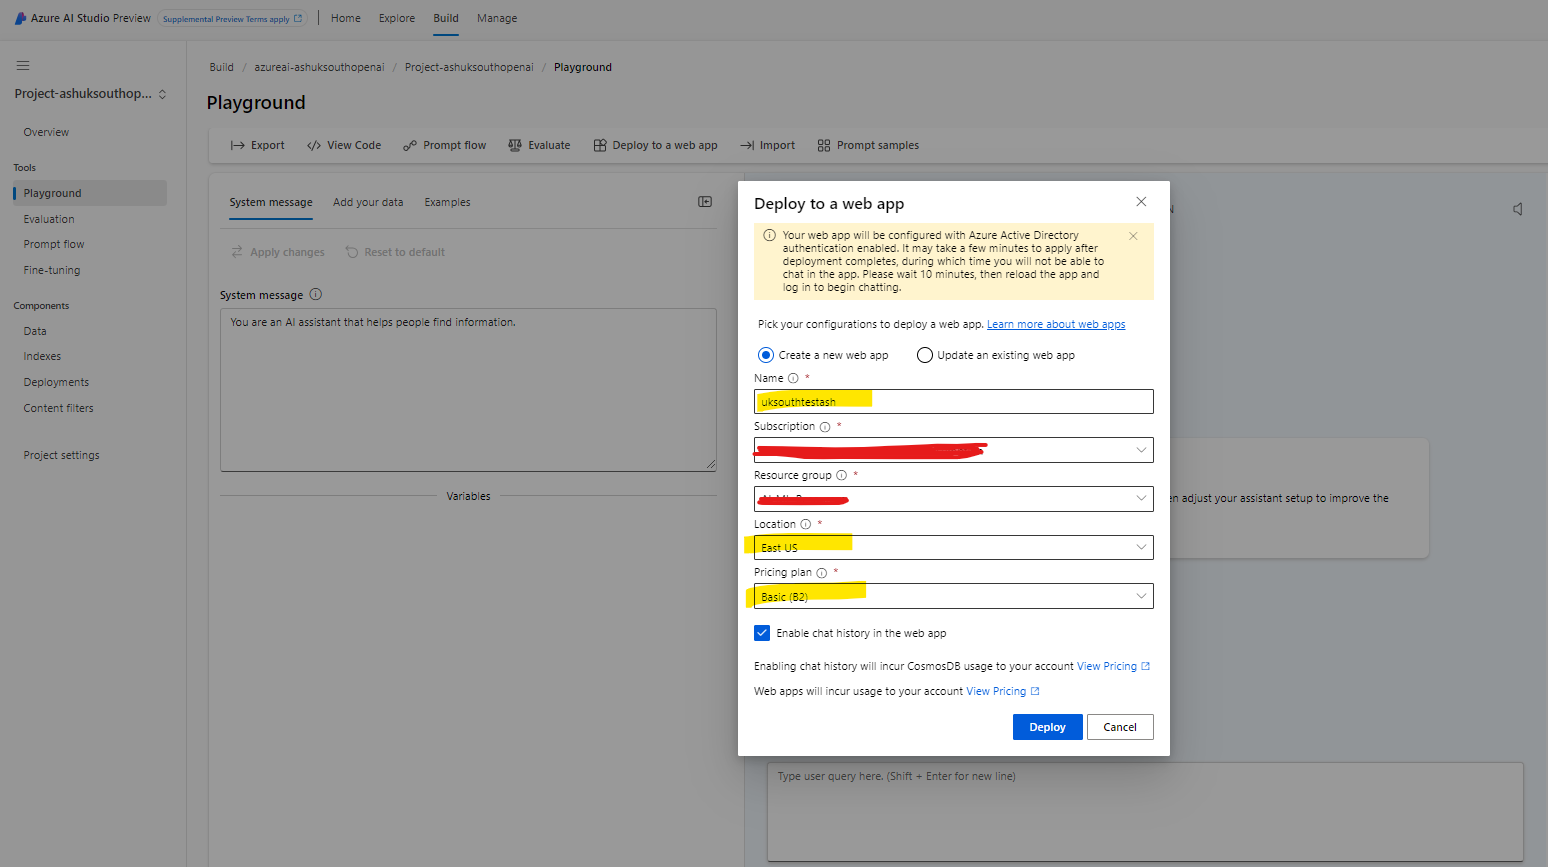Screen dimensions: 1548x867
Task: Click the external link icon on Supplemental Preview Terms
Action: (x=298, y=18)
